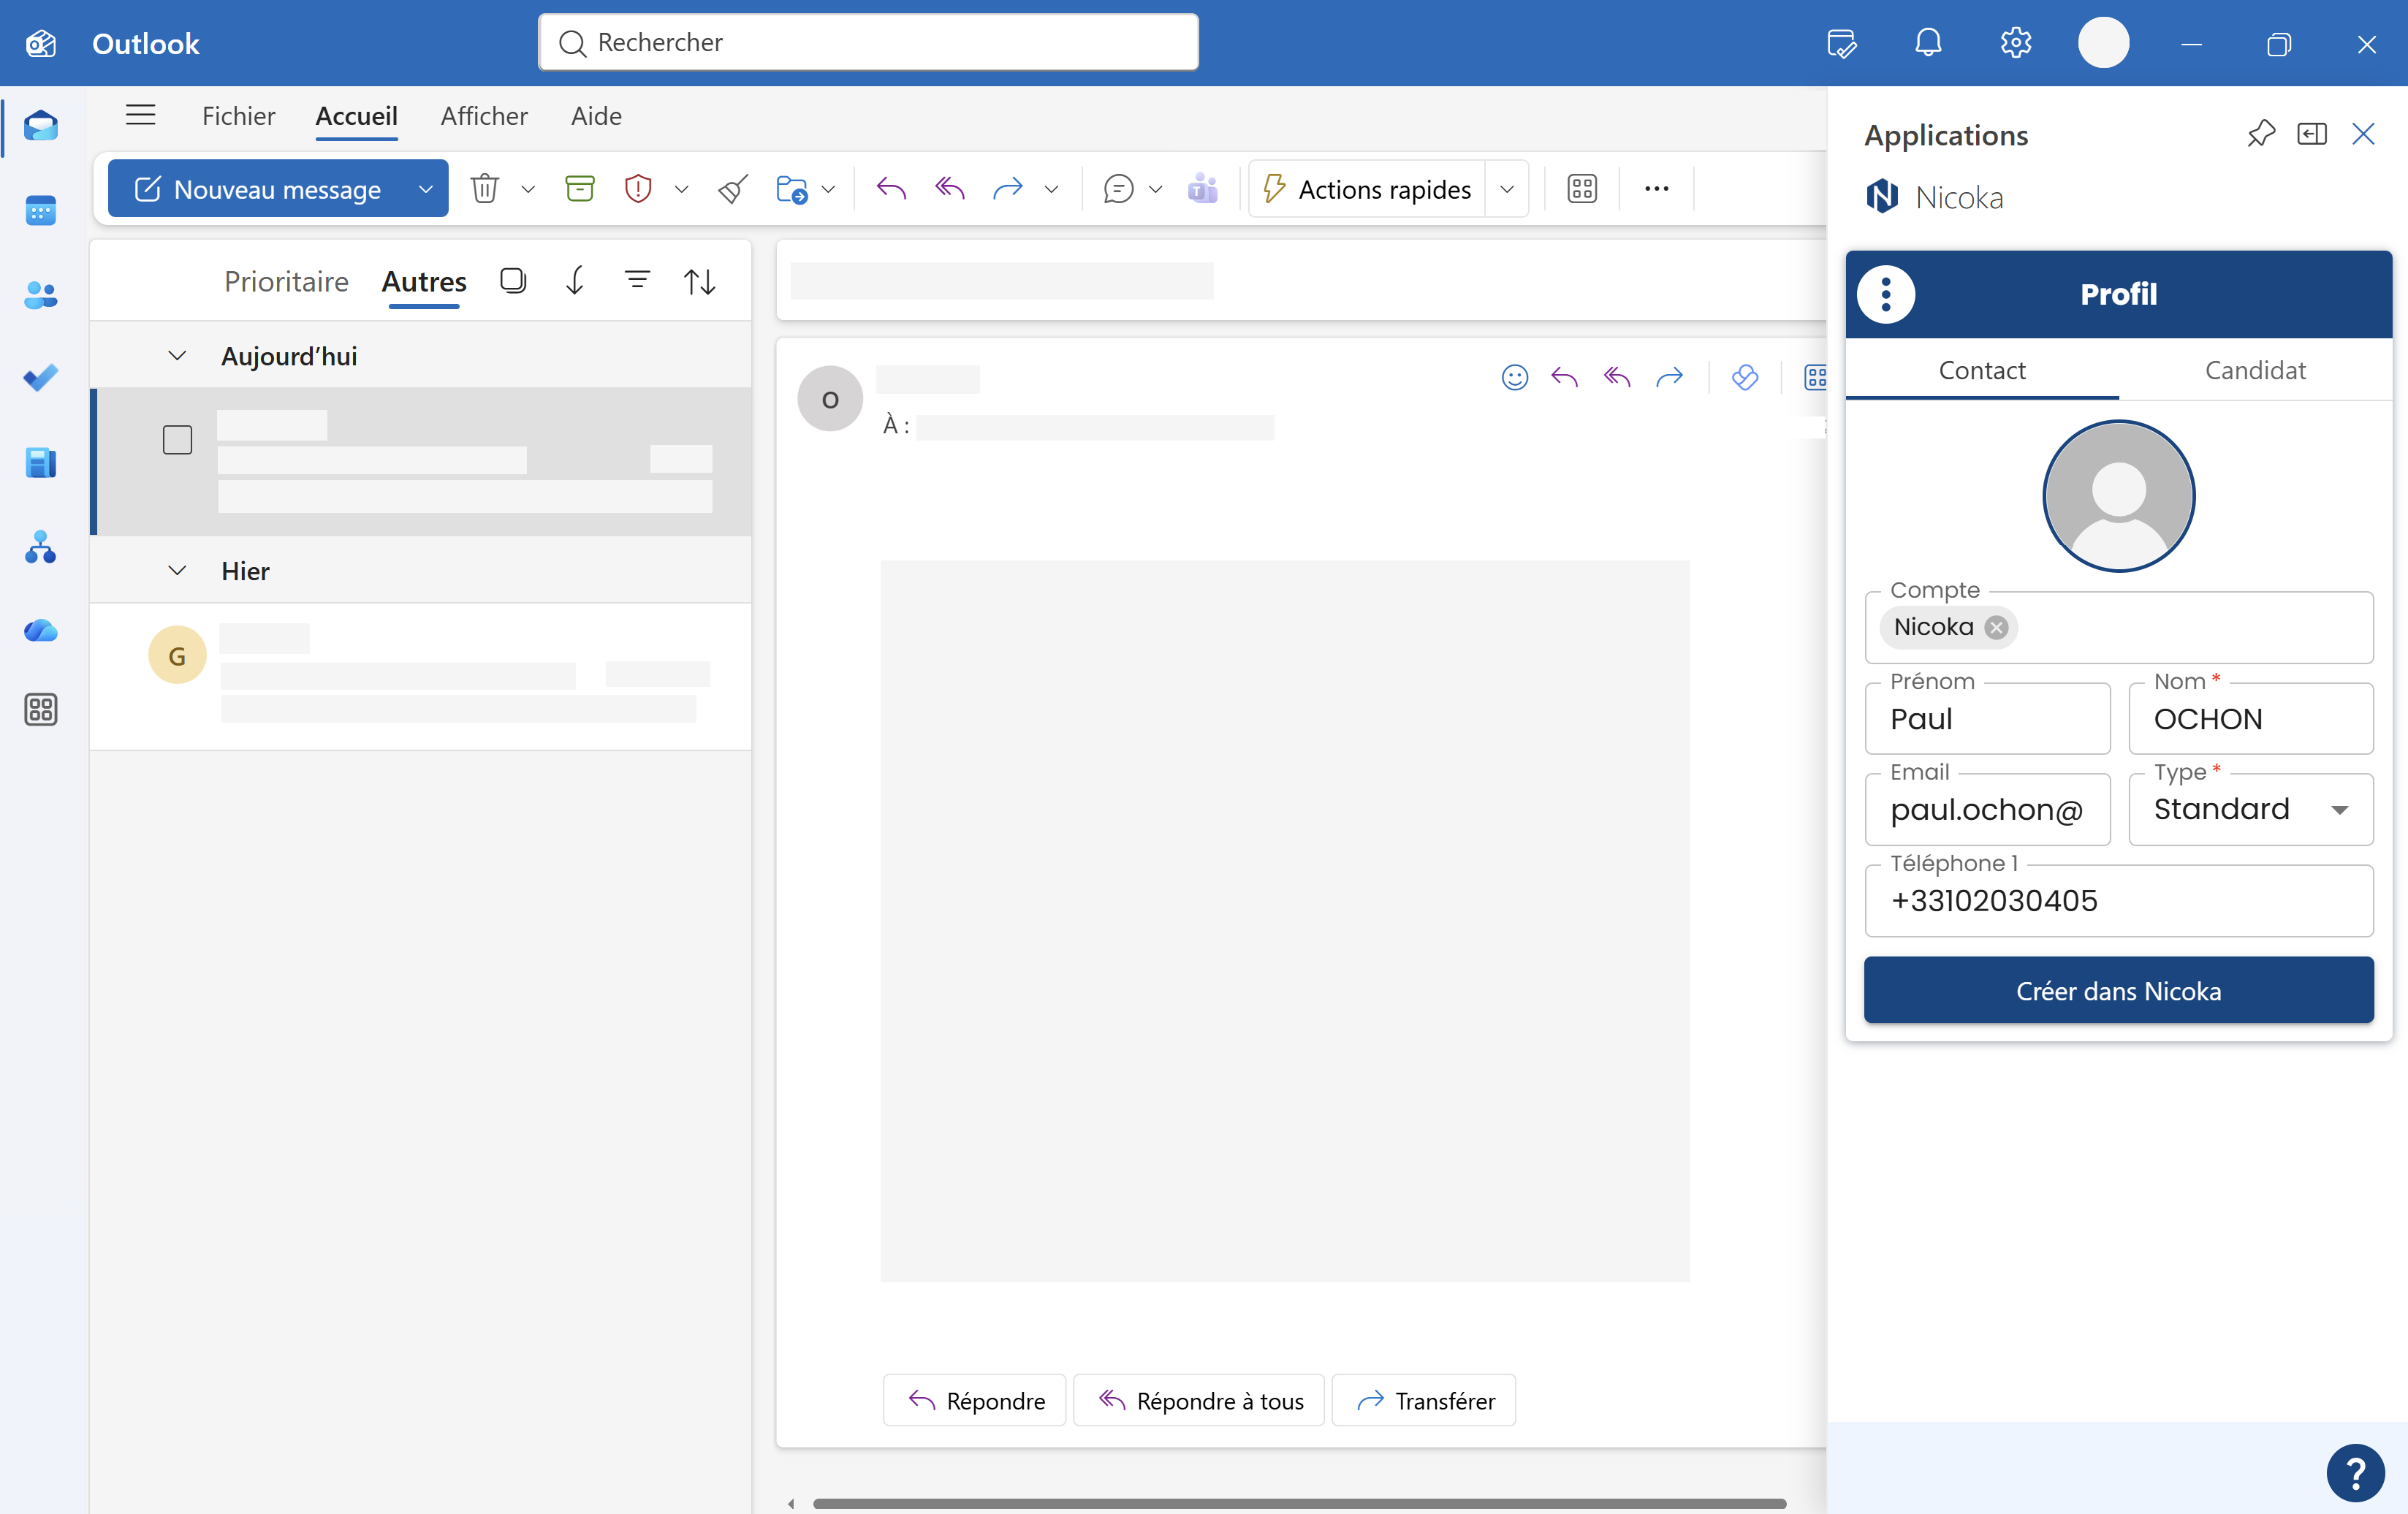Open Outlook settings gear
Screen dimensions: 2408x1514
(x=2016, y=43)
